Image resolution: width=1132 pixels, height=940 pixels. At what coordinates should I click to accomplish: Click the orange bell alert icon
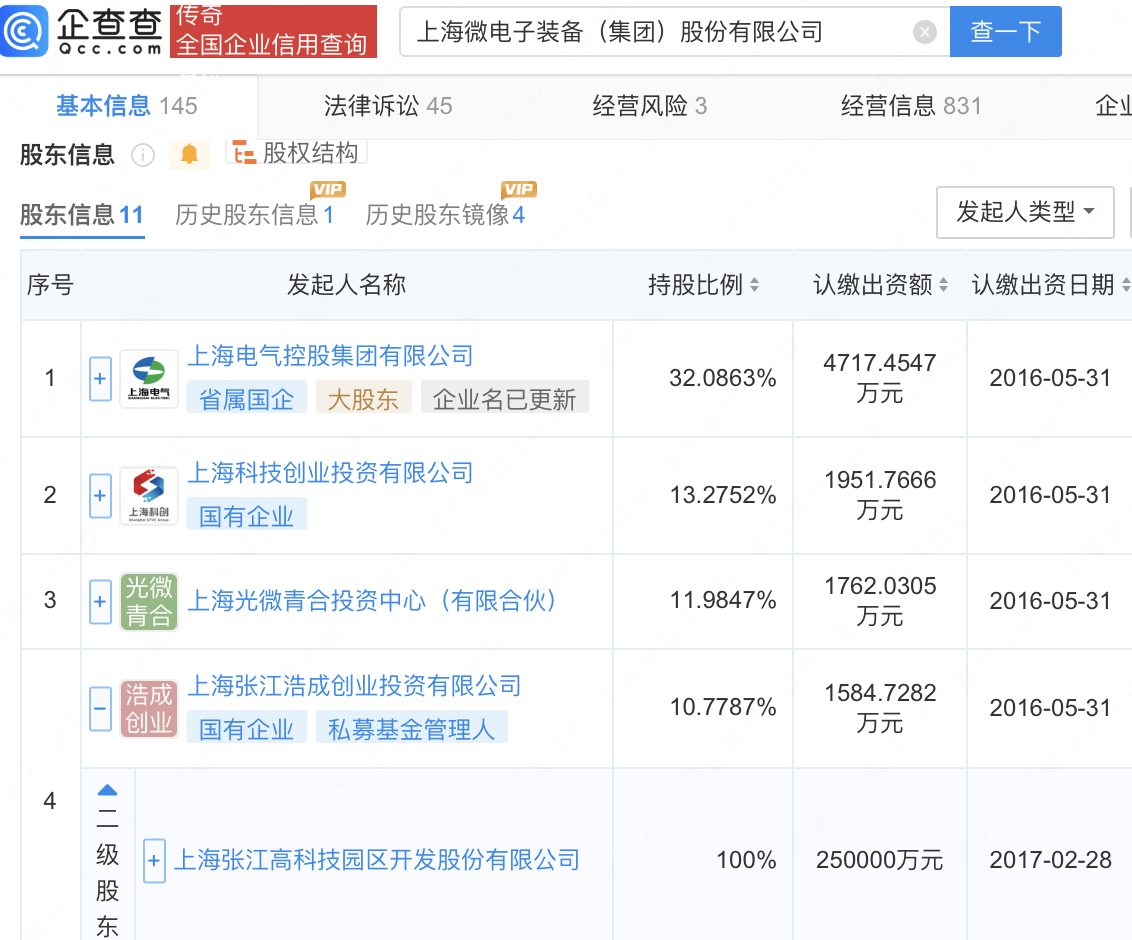tap(189, 154)
